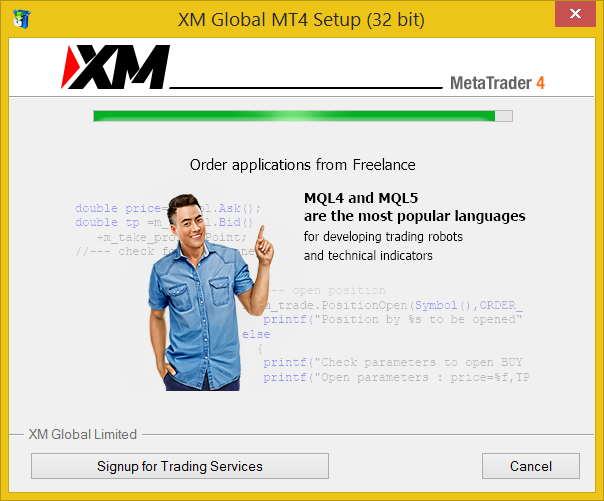Click the 'else' keyword in the code
Viewport: 604px width, 501px height.
pyautogui.click(x=256, y=334)
